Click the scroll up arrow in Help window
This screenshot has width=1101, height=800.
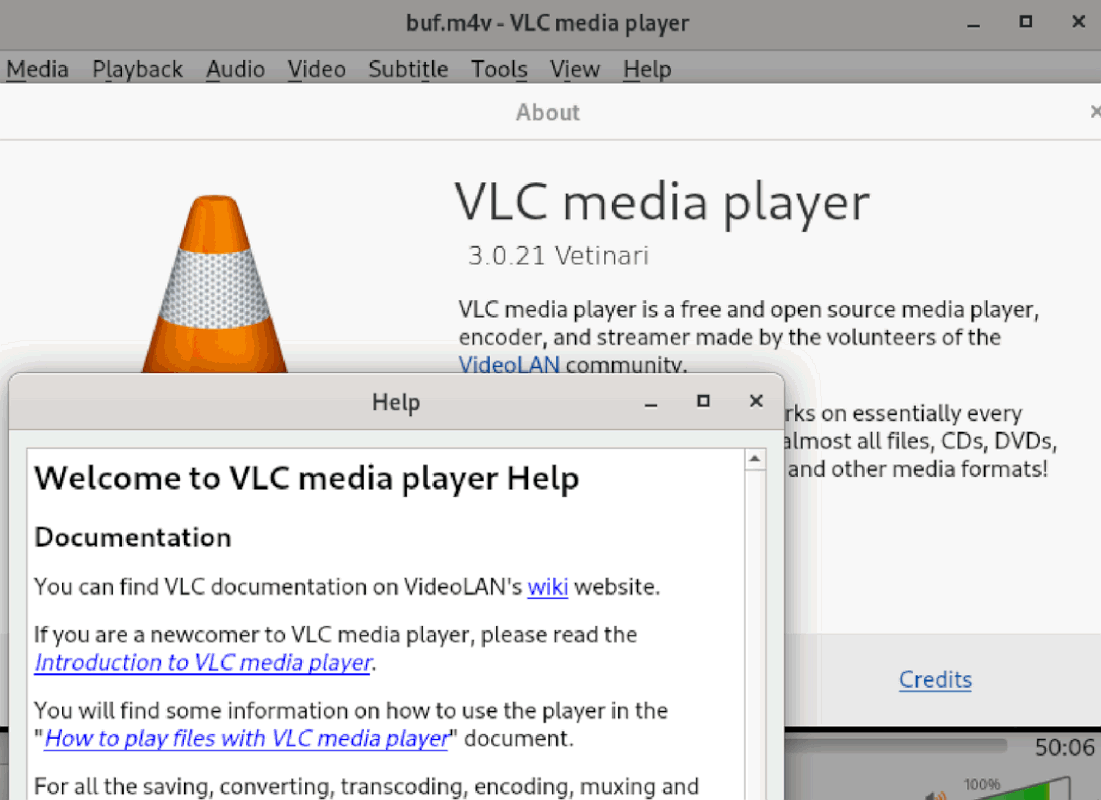(x=755, y=459)
